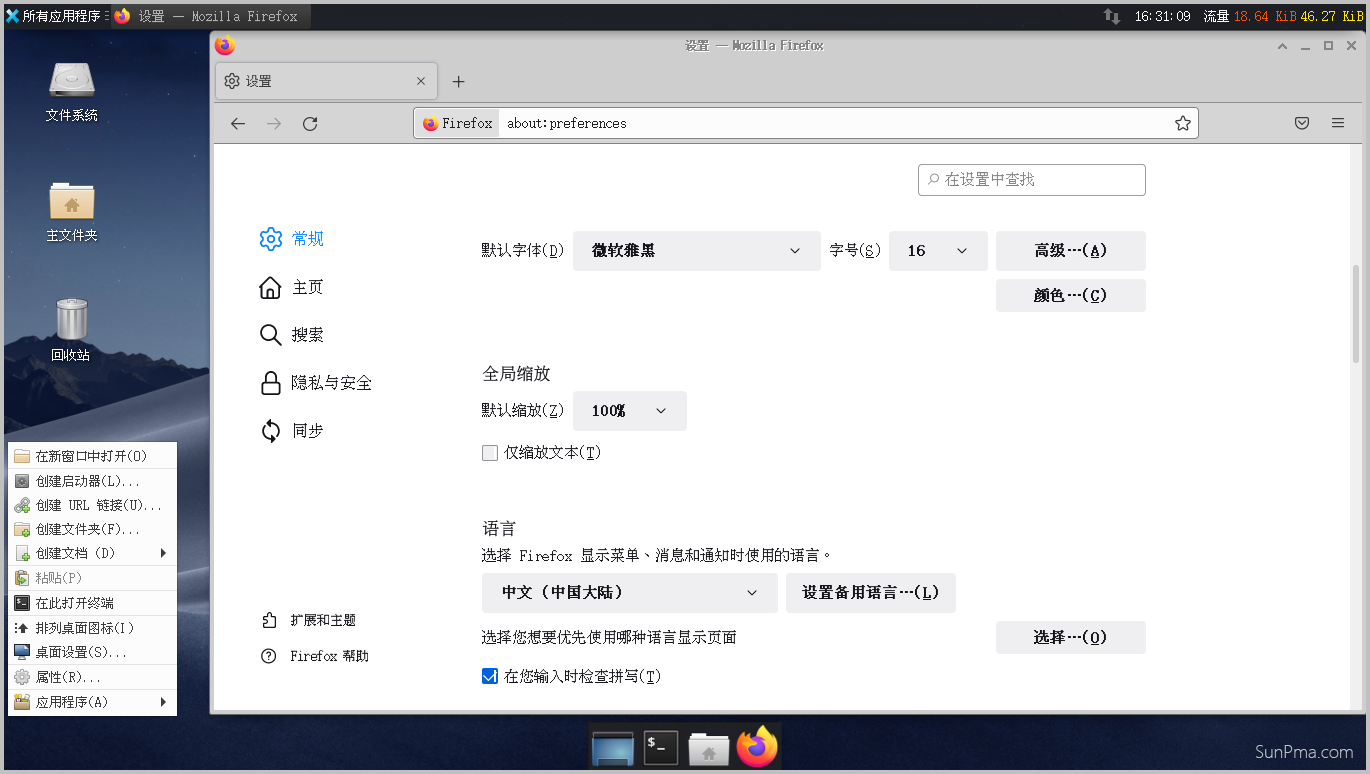Click the 高级 fonts button
1370x774 pixels.
pyautogui.click(x=1070, y=251)
